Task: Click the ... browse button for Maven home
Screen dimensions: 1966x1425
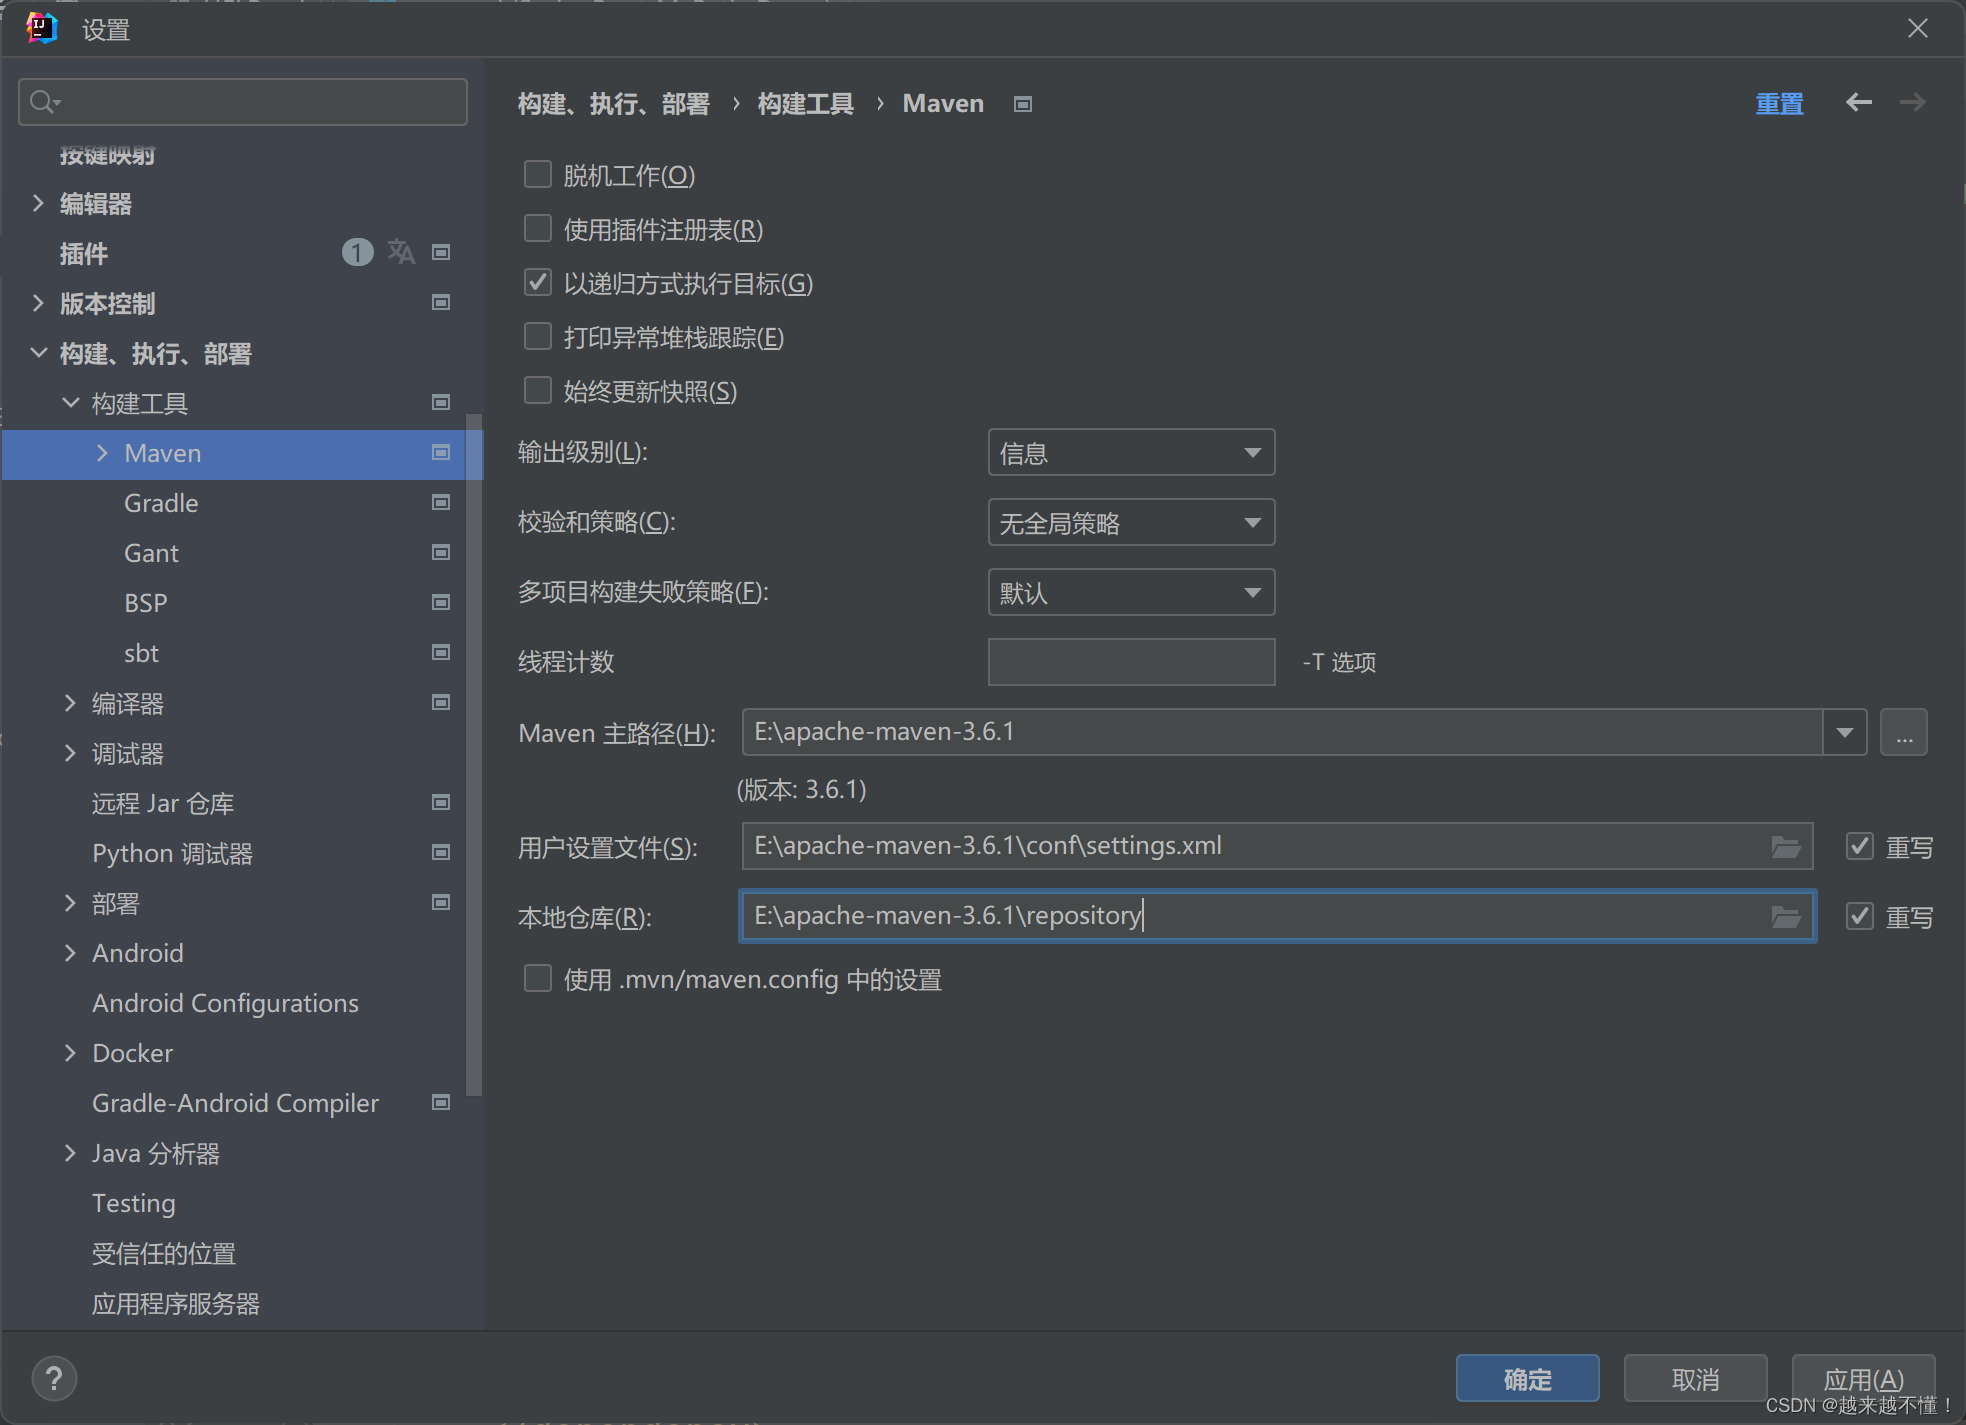Action: (1904, 733)
